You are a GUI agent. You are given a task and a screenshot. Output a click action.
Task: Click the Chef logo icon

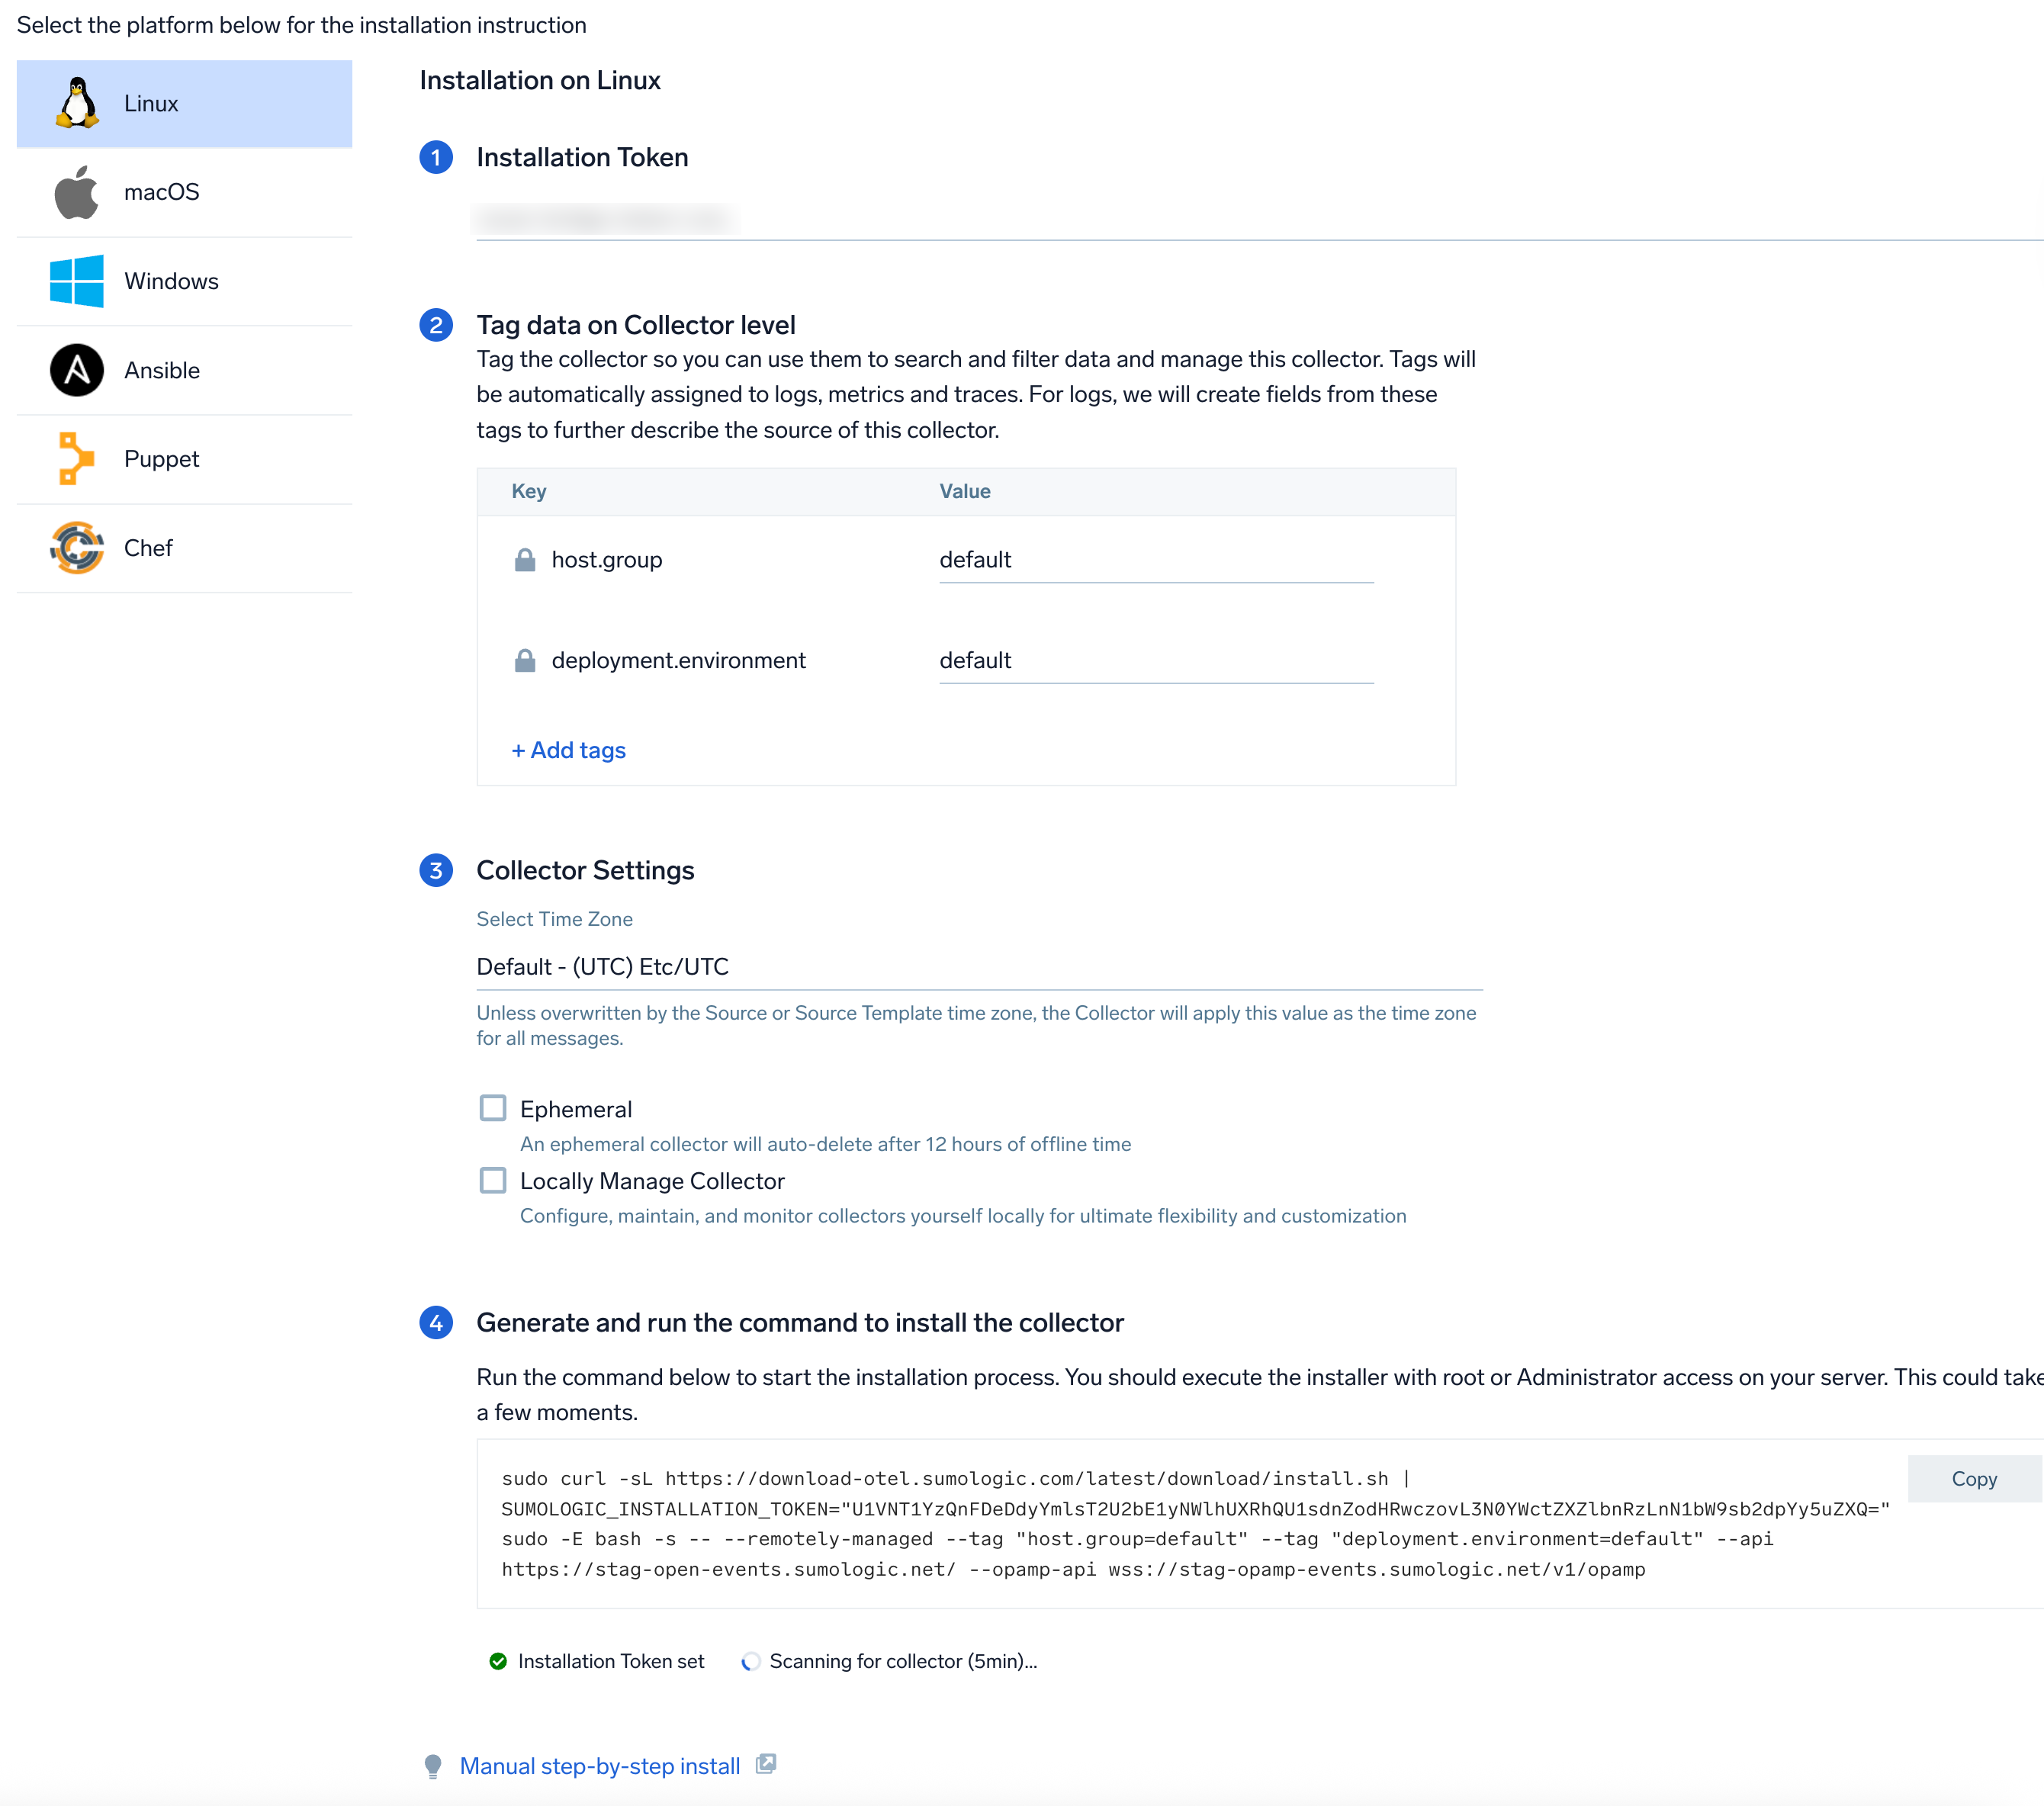(x=77, y=548)
